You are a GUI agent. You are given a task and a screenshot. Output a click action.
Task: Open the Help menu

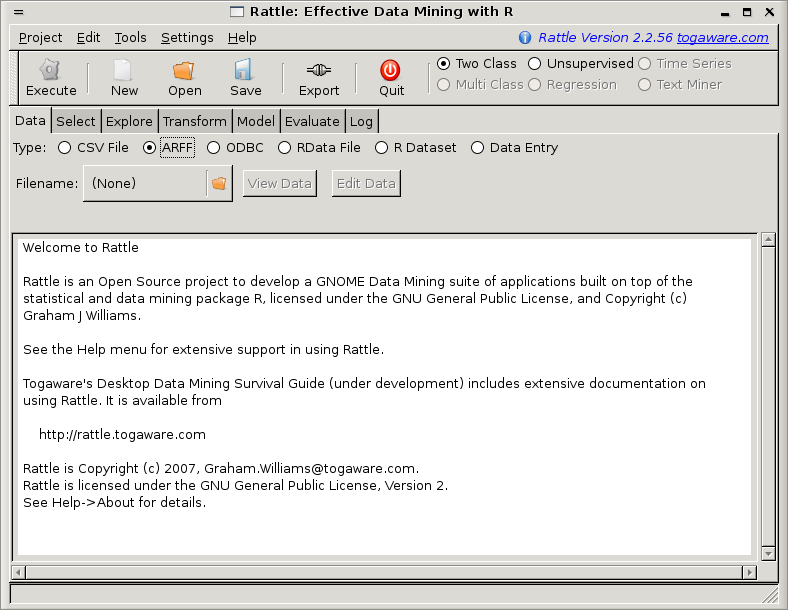pos(242,38)
